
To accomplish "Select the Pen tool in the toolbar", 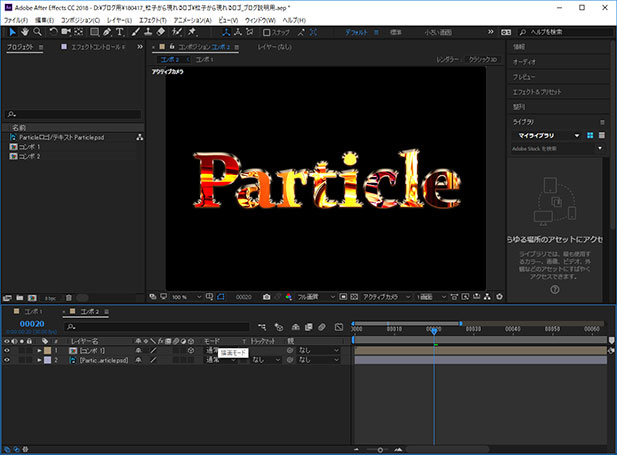I will pyautogui.click(x=106, y=32).
